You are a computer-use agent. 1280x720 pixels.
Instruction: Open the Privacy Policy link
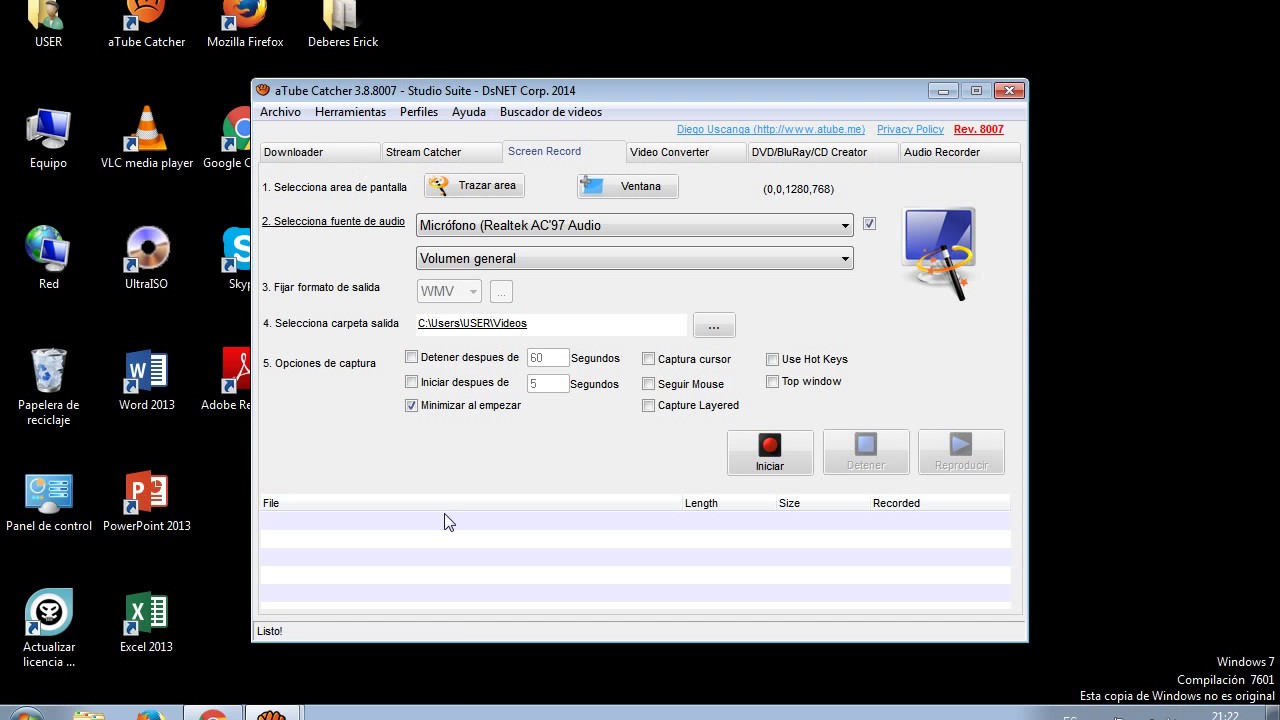[x=910, y=129]
